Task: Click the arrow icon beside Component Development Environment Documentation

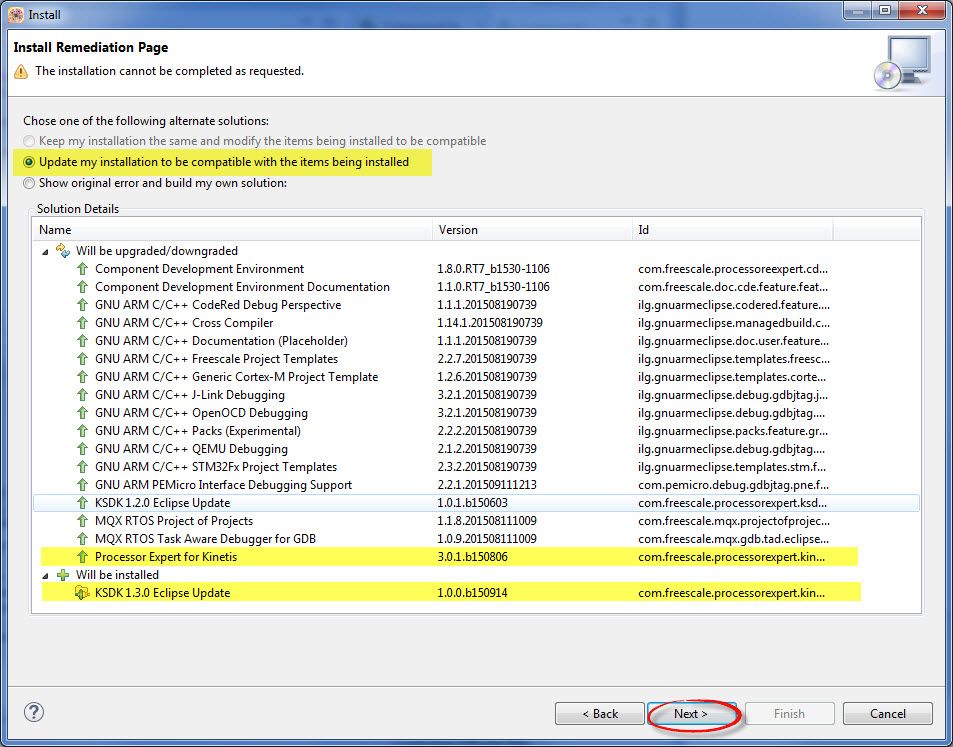Action: [x=82, y=287]
